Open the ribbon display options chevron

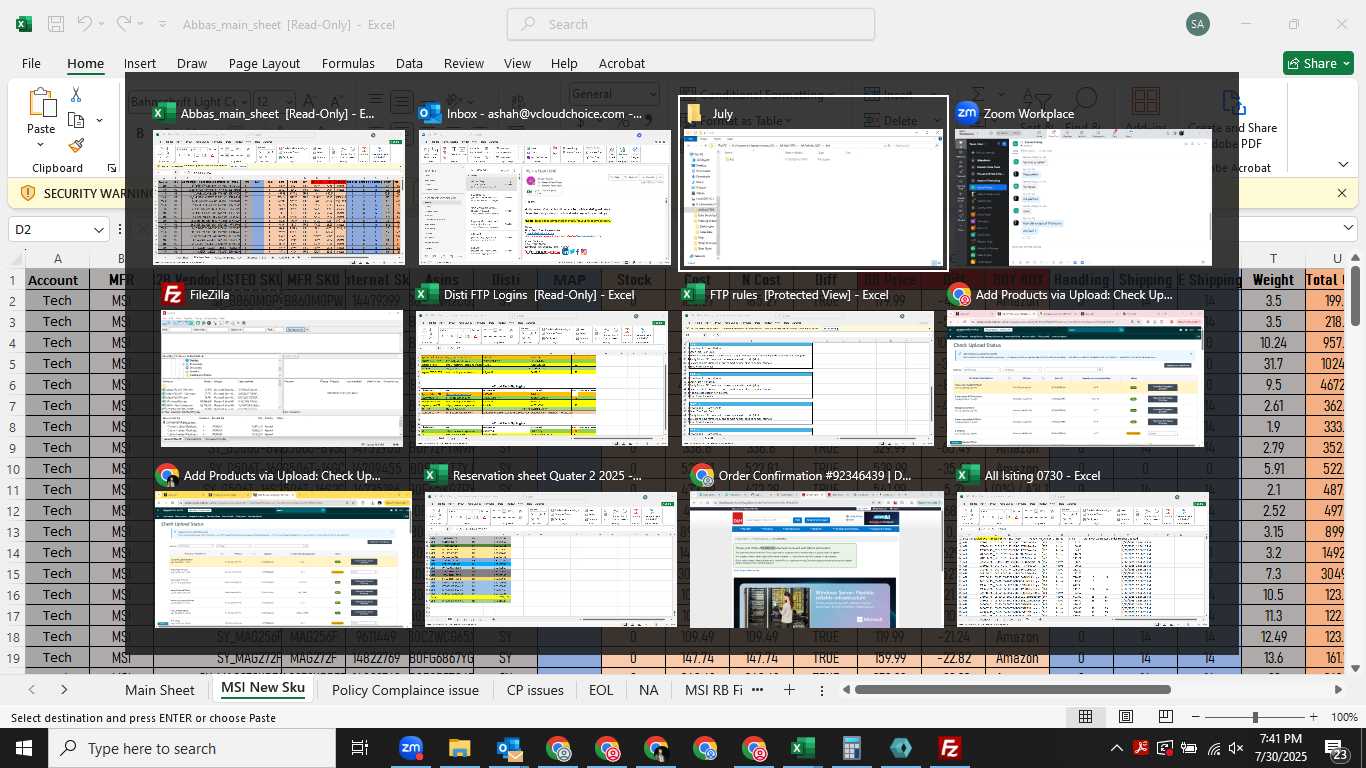point(1344,164)
